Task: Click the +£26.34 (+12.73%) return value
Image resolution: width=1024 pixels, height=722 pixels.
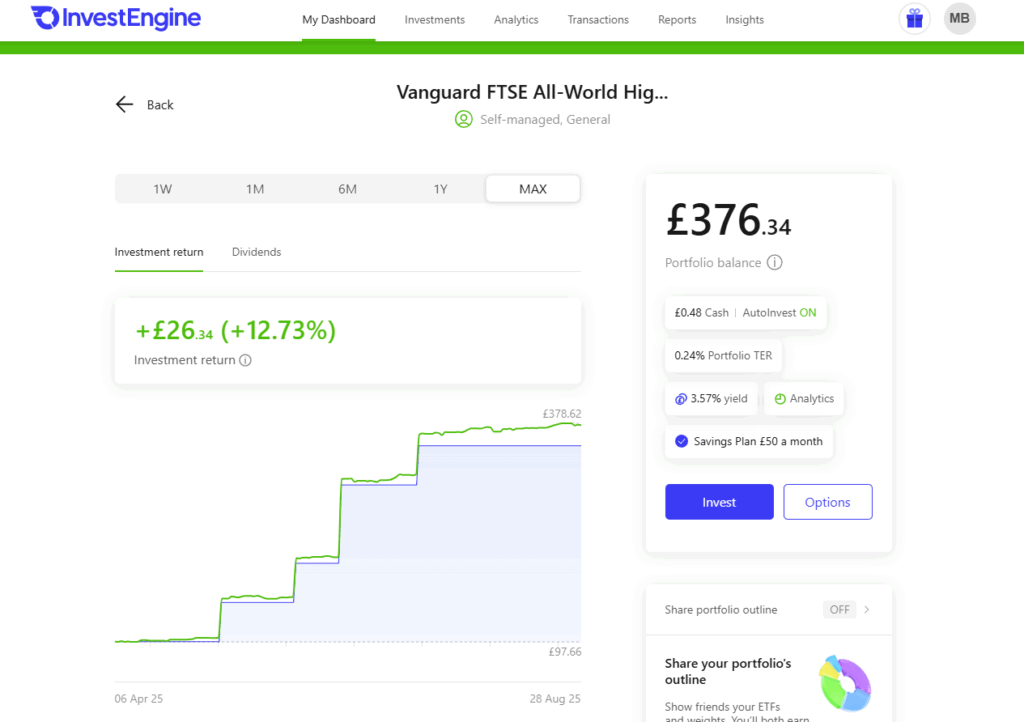Action: coord(235,330)
